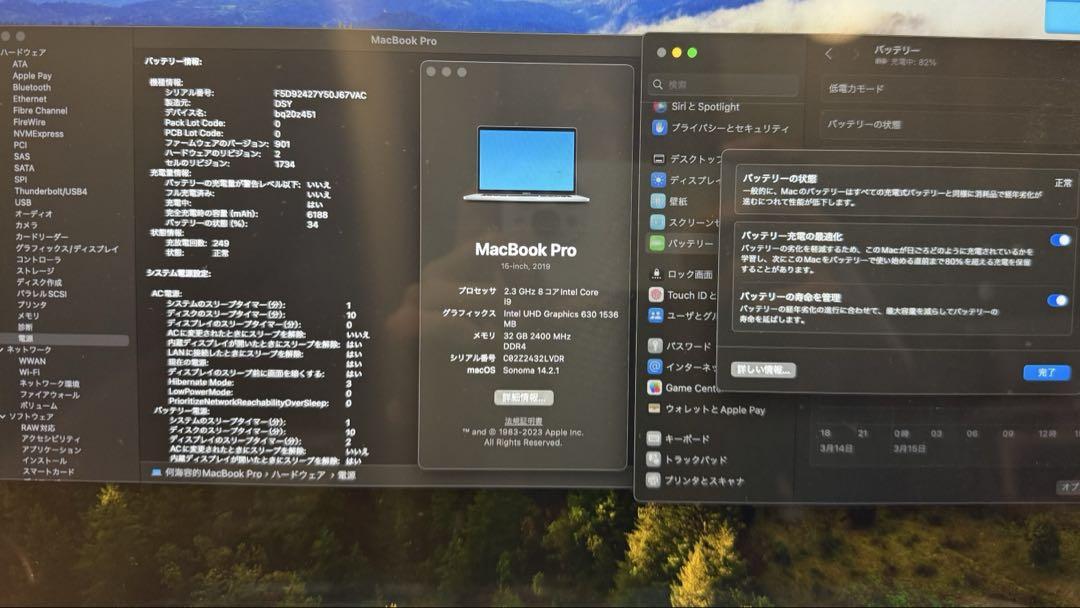
Task: Select Thunderbolt/USB4 in the sidebar
Action: pyautogui.click(x=50, y=191)
